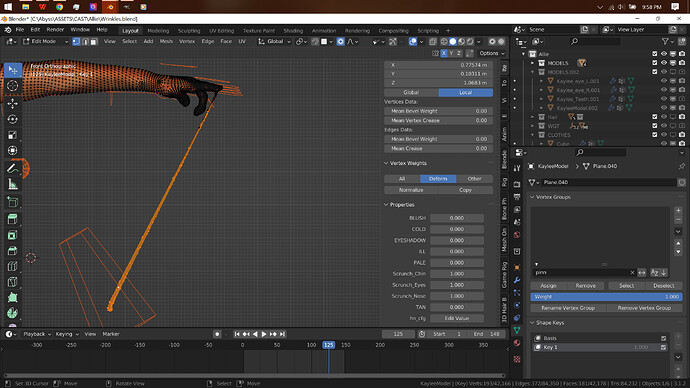Add a new vertex group with plus
This screenshot has height=388, width=690.
(678, 210)
